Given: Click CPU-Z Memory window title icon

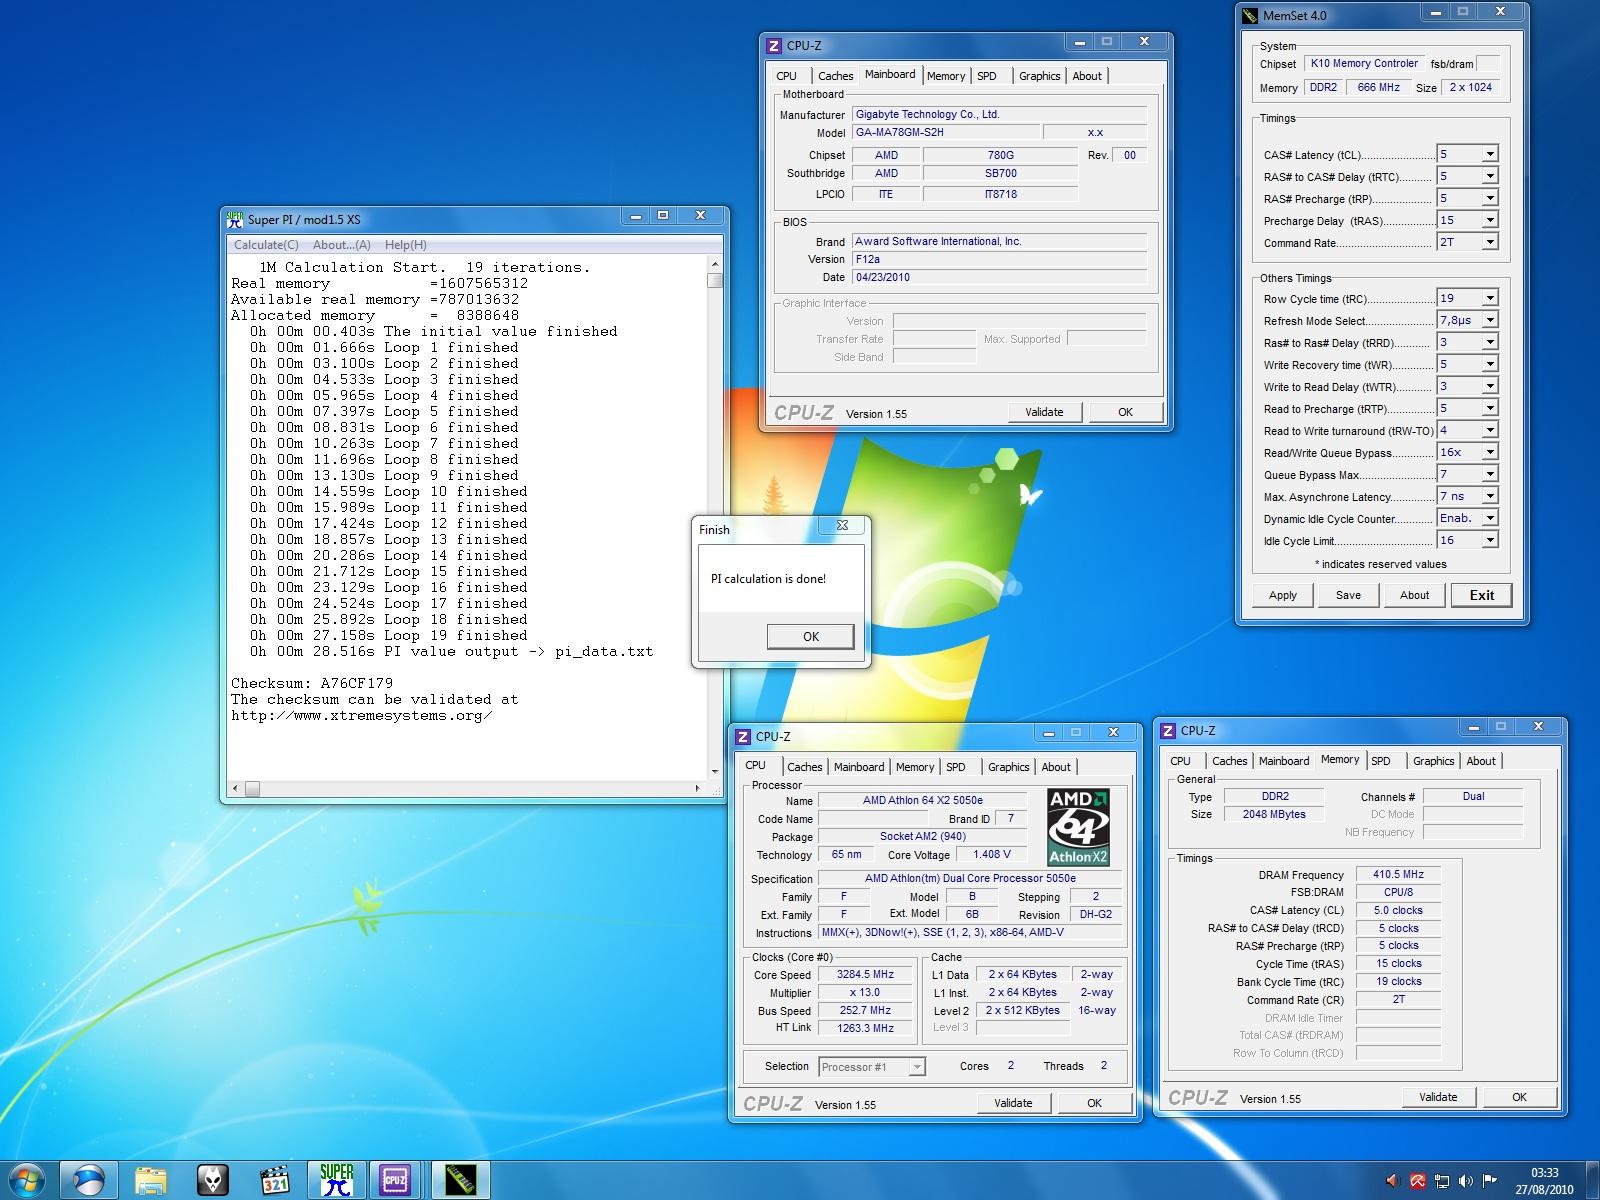Looking at the screenshot, I should tap(1167, 731).
